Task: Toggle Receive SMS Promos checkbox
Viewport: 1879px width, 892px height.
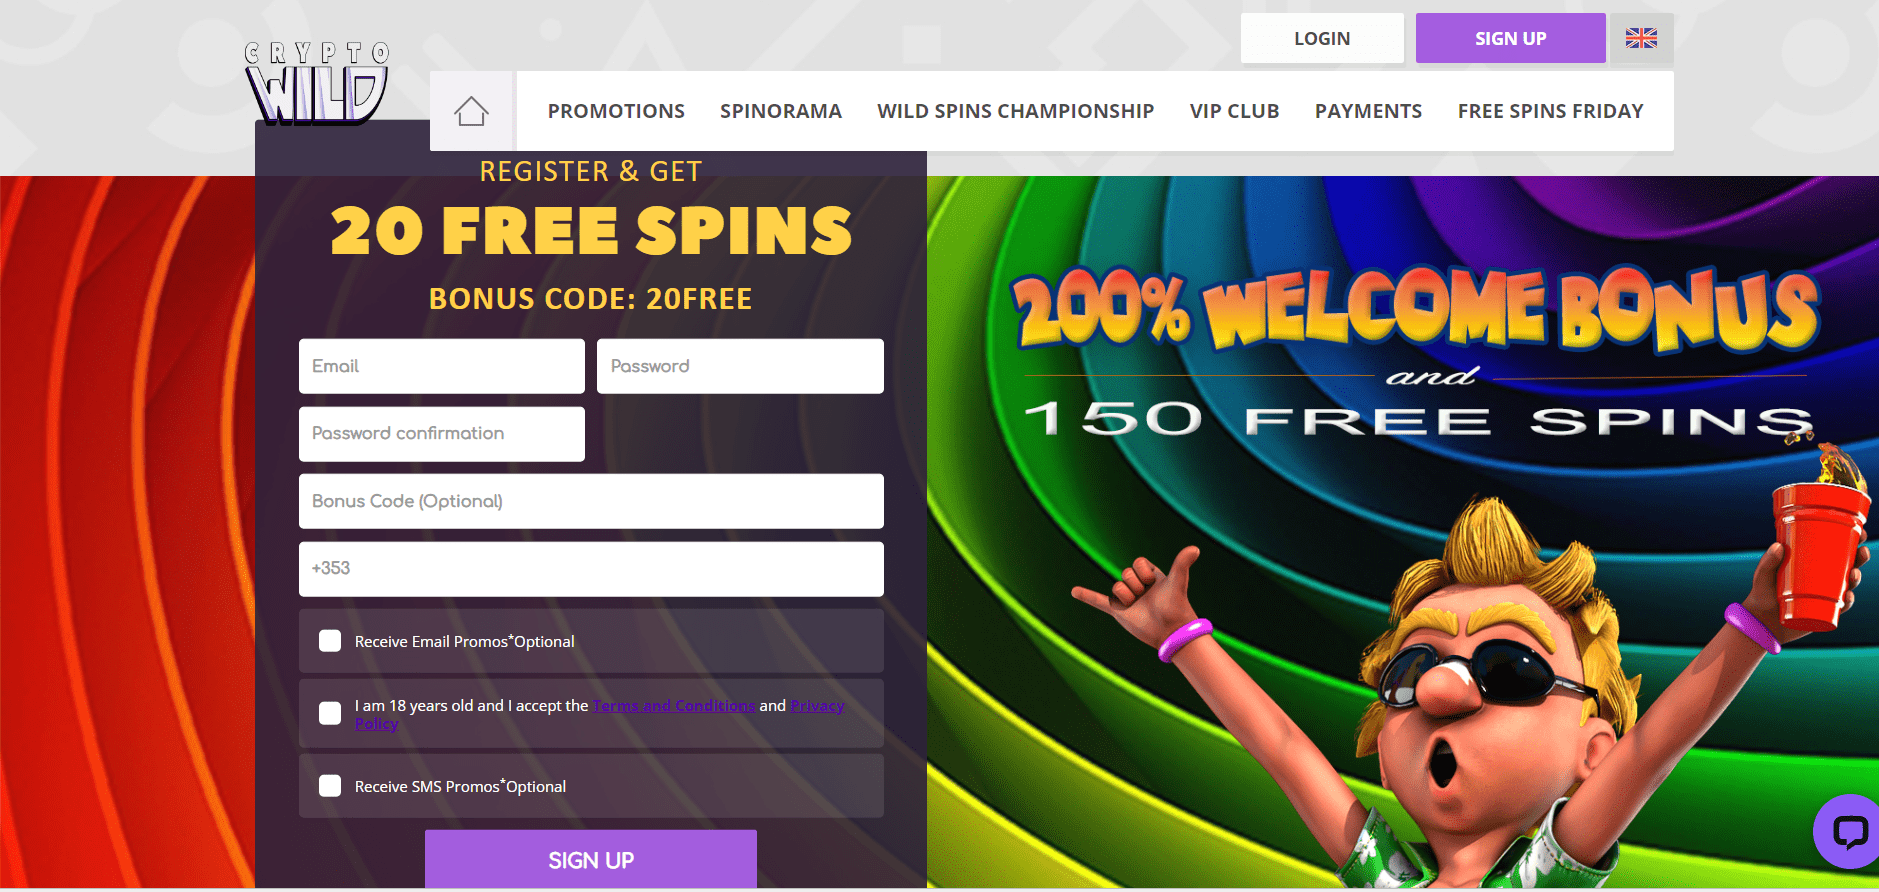Action: pyautogui.click(x=330, y=786)
